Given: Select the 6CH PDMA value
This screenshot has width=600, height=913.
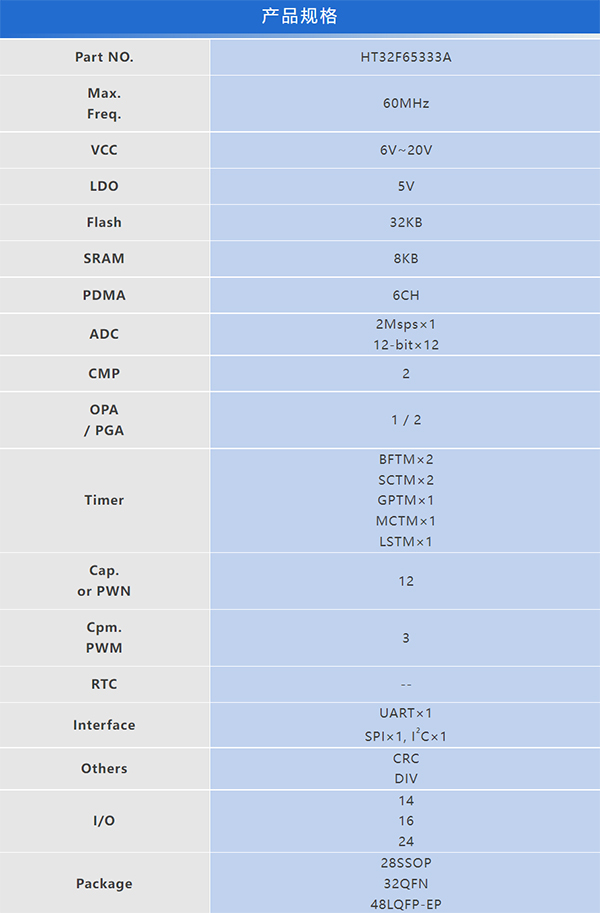Looking at the screenshot, I should coord(405,295).
